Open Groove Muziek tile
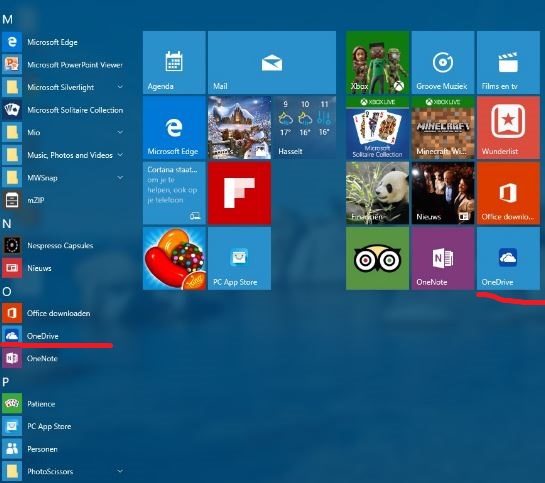The image size is (545, 483). (443, 63)
